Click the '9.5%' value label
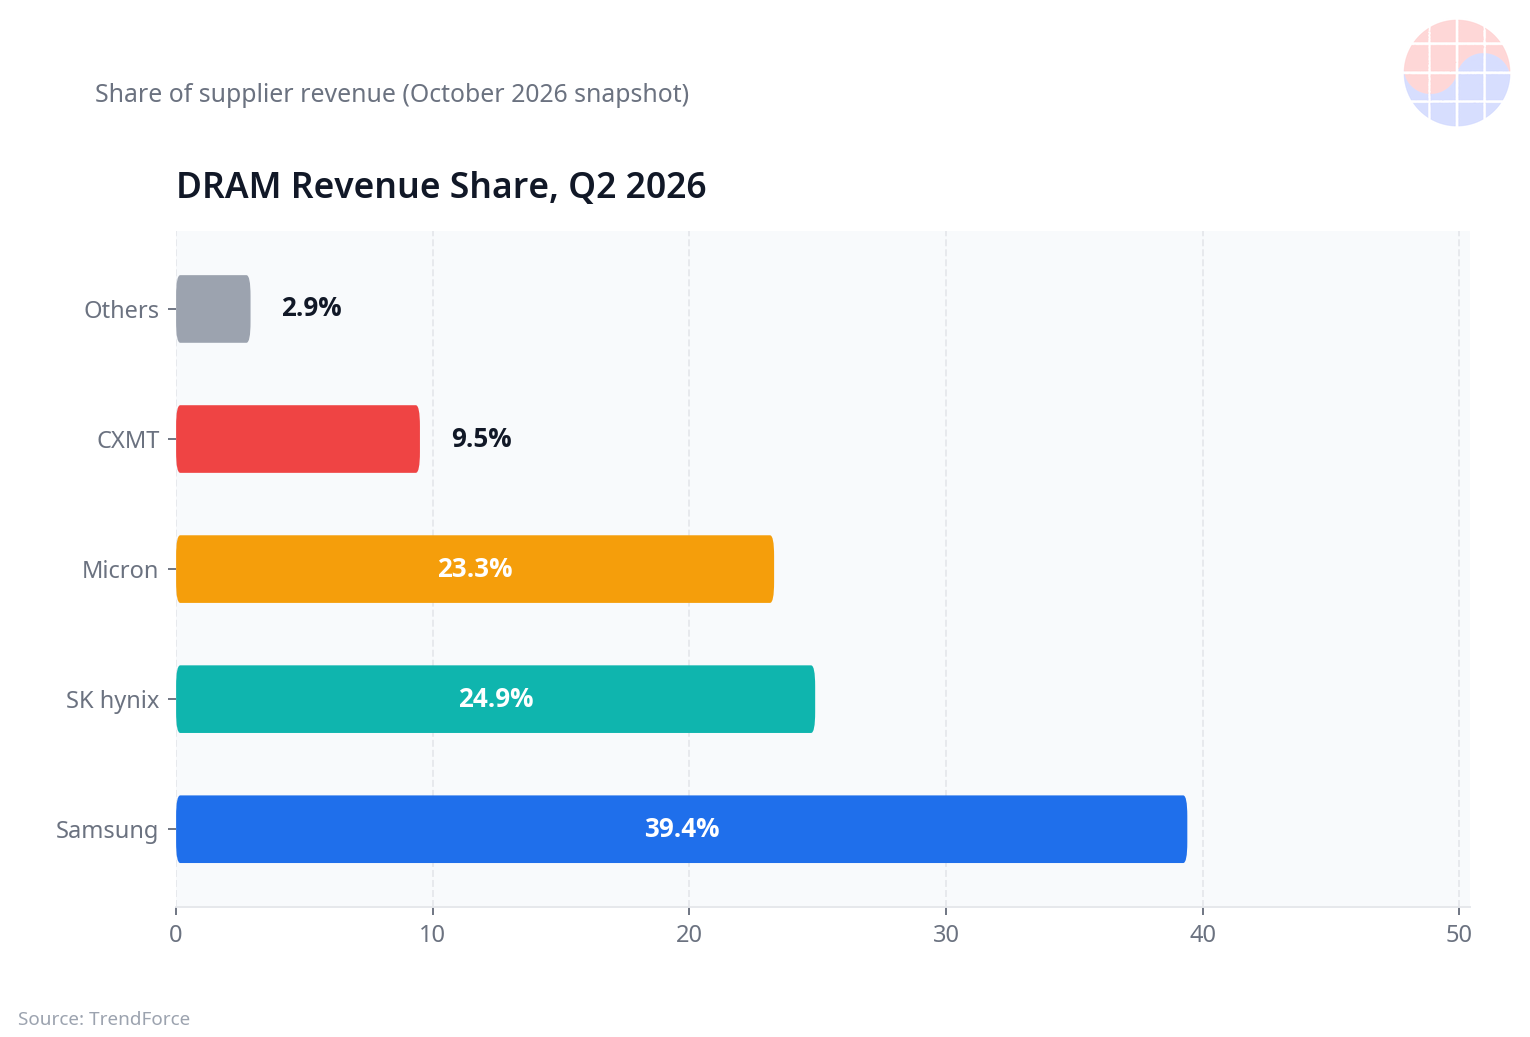 482,438
